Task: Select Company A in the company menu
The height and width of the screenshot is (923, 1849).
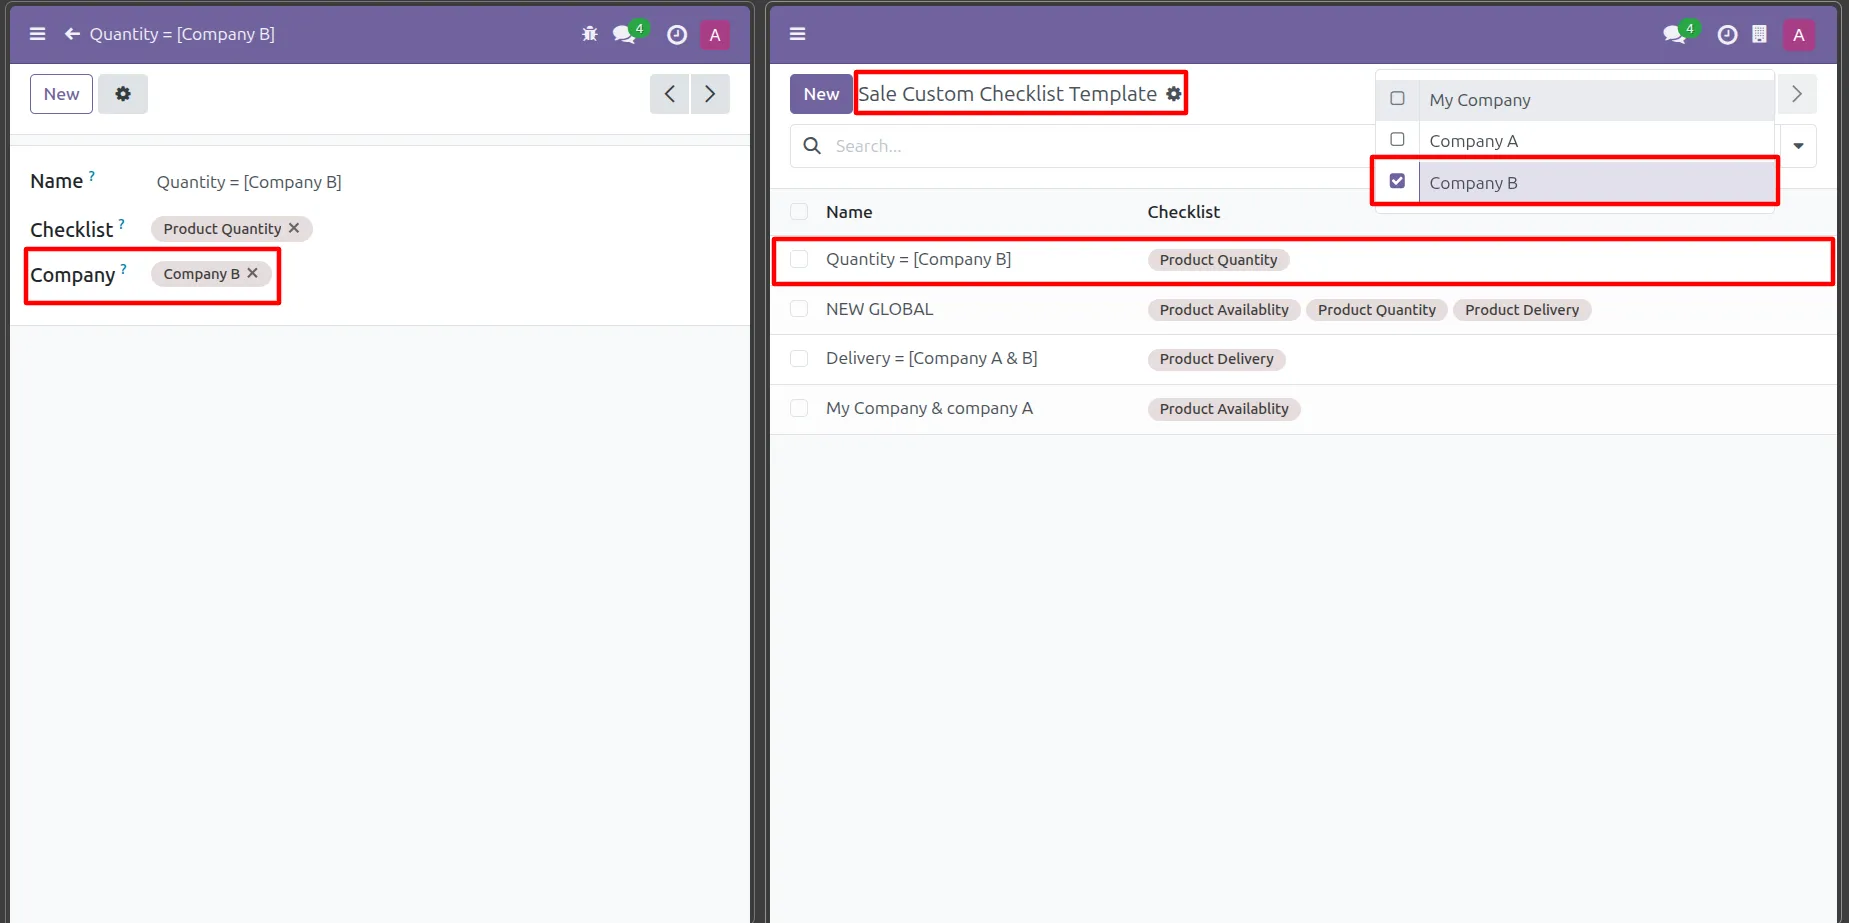Action: pos(1473,141)
